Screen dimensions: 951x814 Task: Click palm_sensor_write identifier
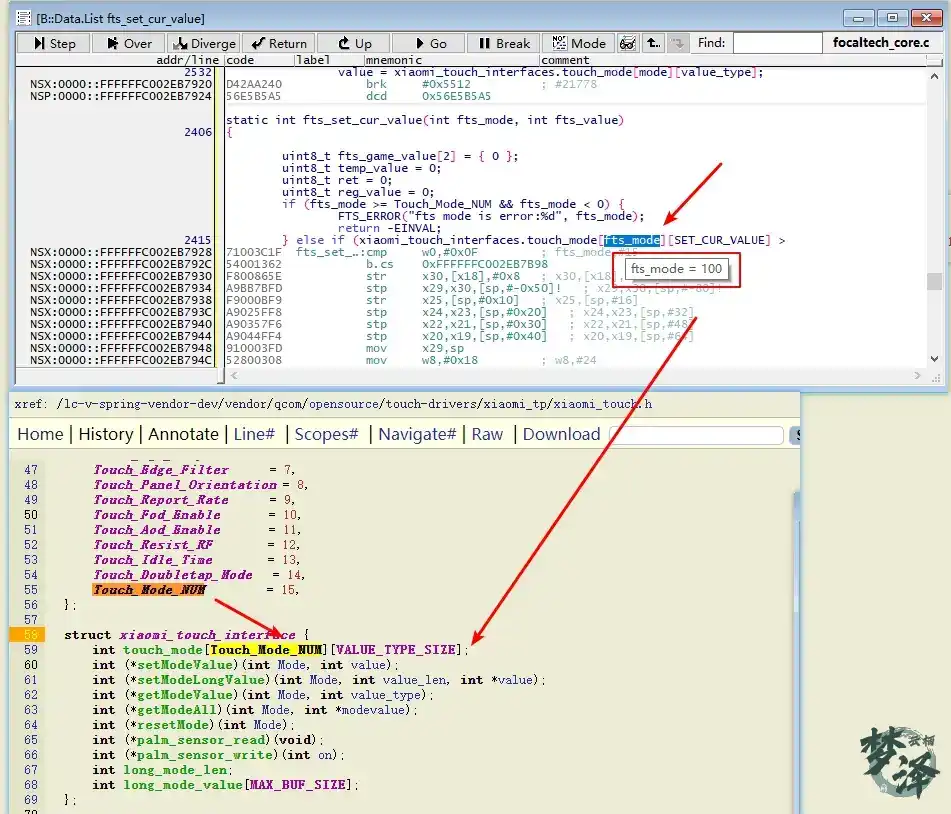tap(205, 755)
